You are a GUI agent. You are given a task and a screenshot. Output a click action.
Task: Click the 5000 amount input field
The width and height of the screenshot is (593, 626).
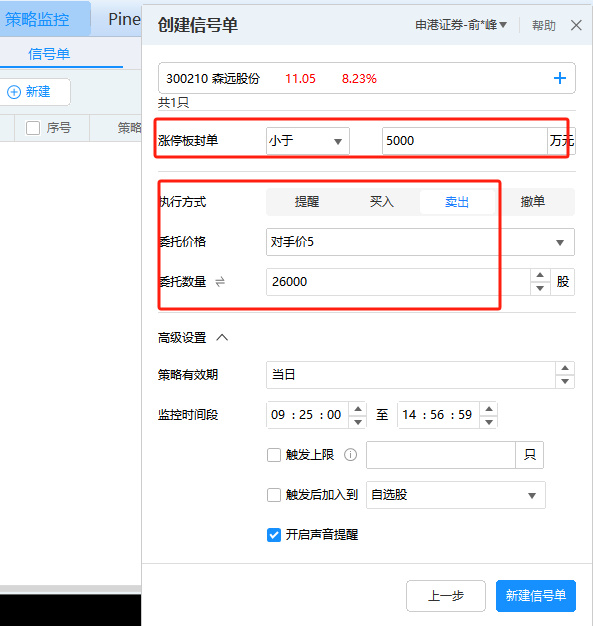464,141
